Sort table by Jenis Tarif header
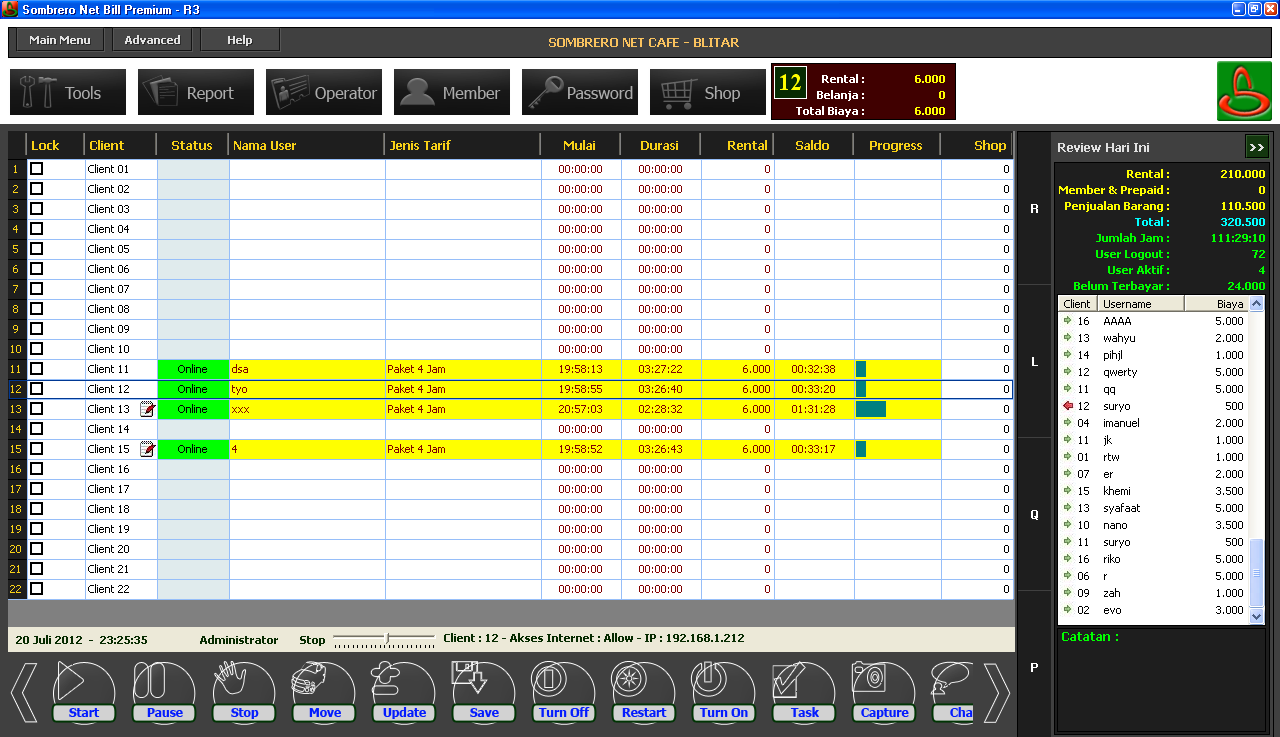This screenshot has height=737, width=1280. coord(462,145)
